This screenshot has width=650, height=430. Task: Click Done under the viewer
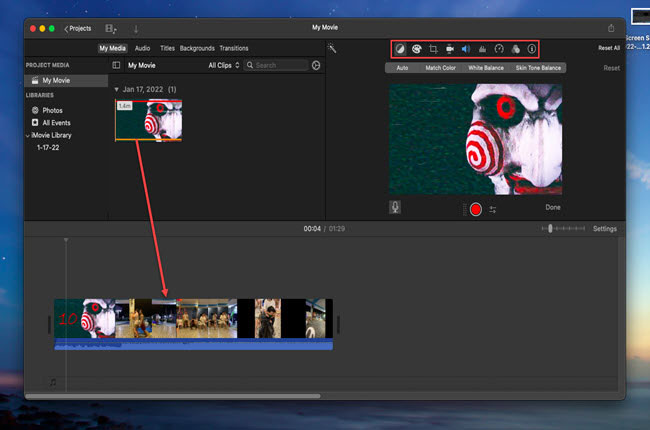553,207
